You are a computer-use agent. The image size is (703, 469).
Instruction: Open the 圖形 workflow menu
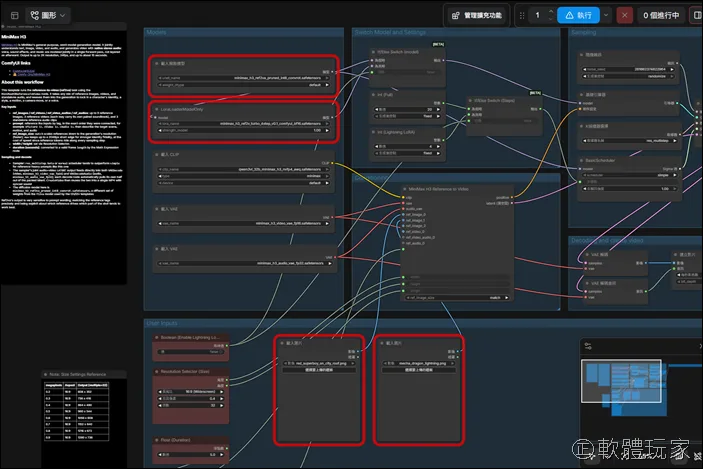[48, 15]
